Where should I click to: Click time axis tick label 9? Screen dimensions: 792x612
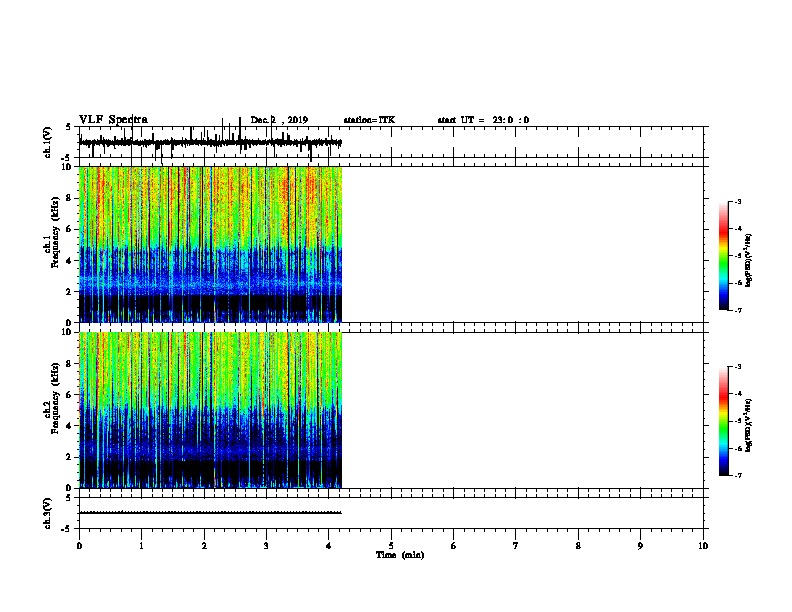tap(640, 546)
